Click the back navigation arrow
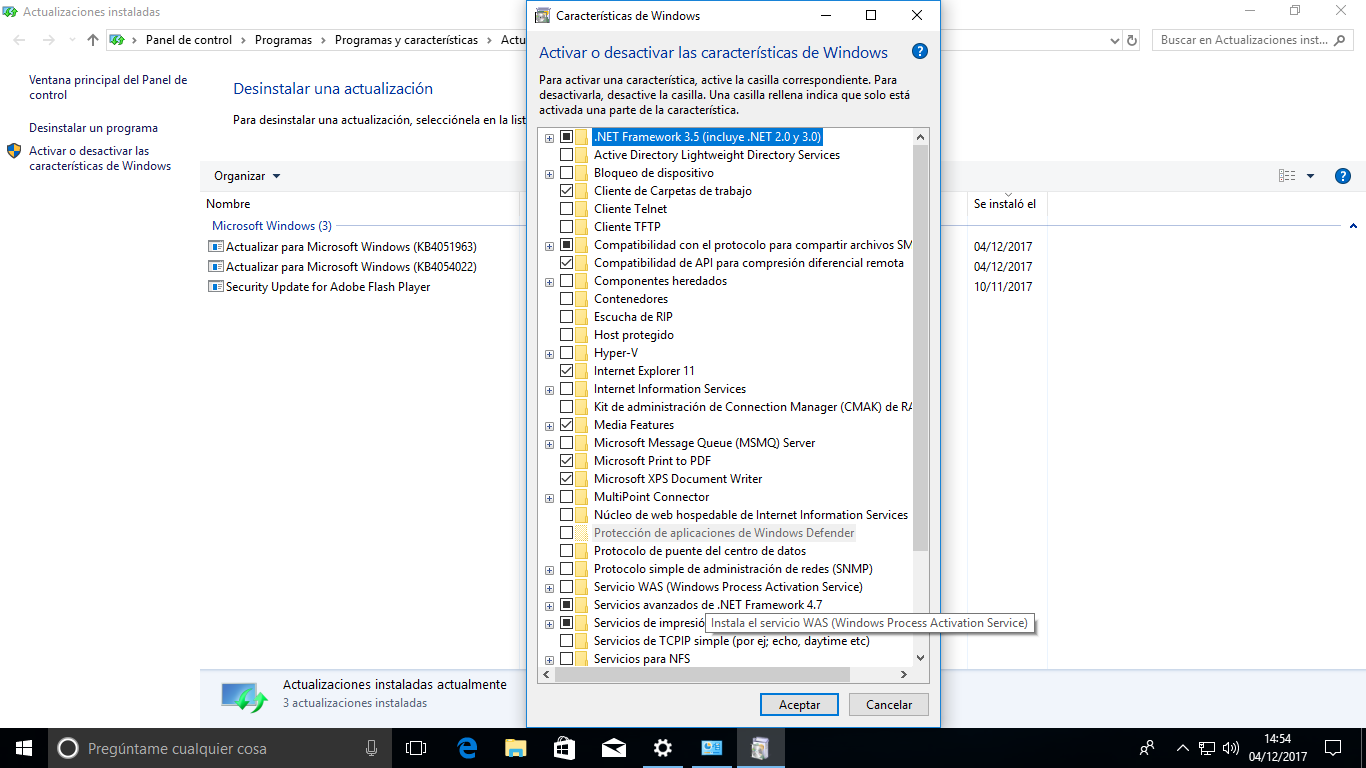1366x768 pixels. point(20,40)
